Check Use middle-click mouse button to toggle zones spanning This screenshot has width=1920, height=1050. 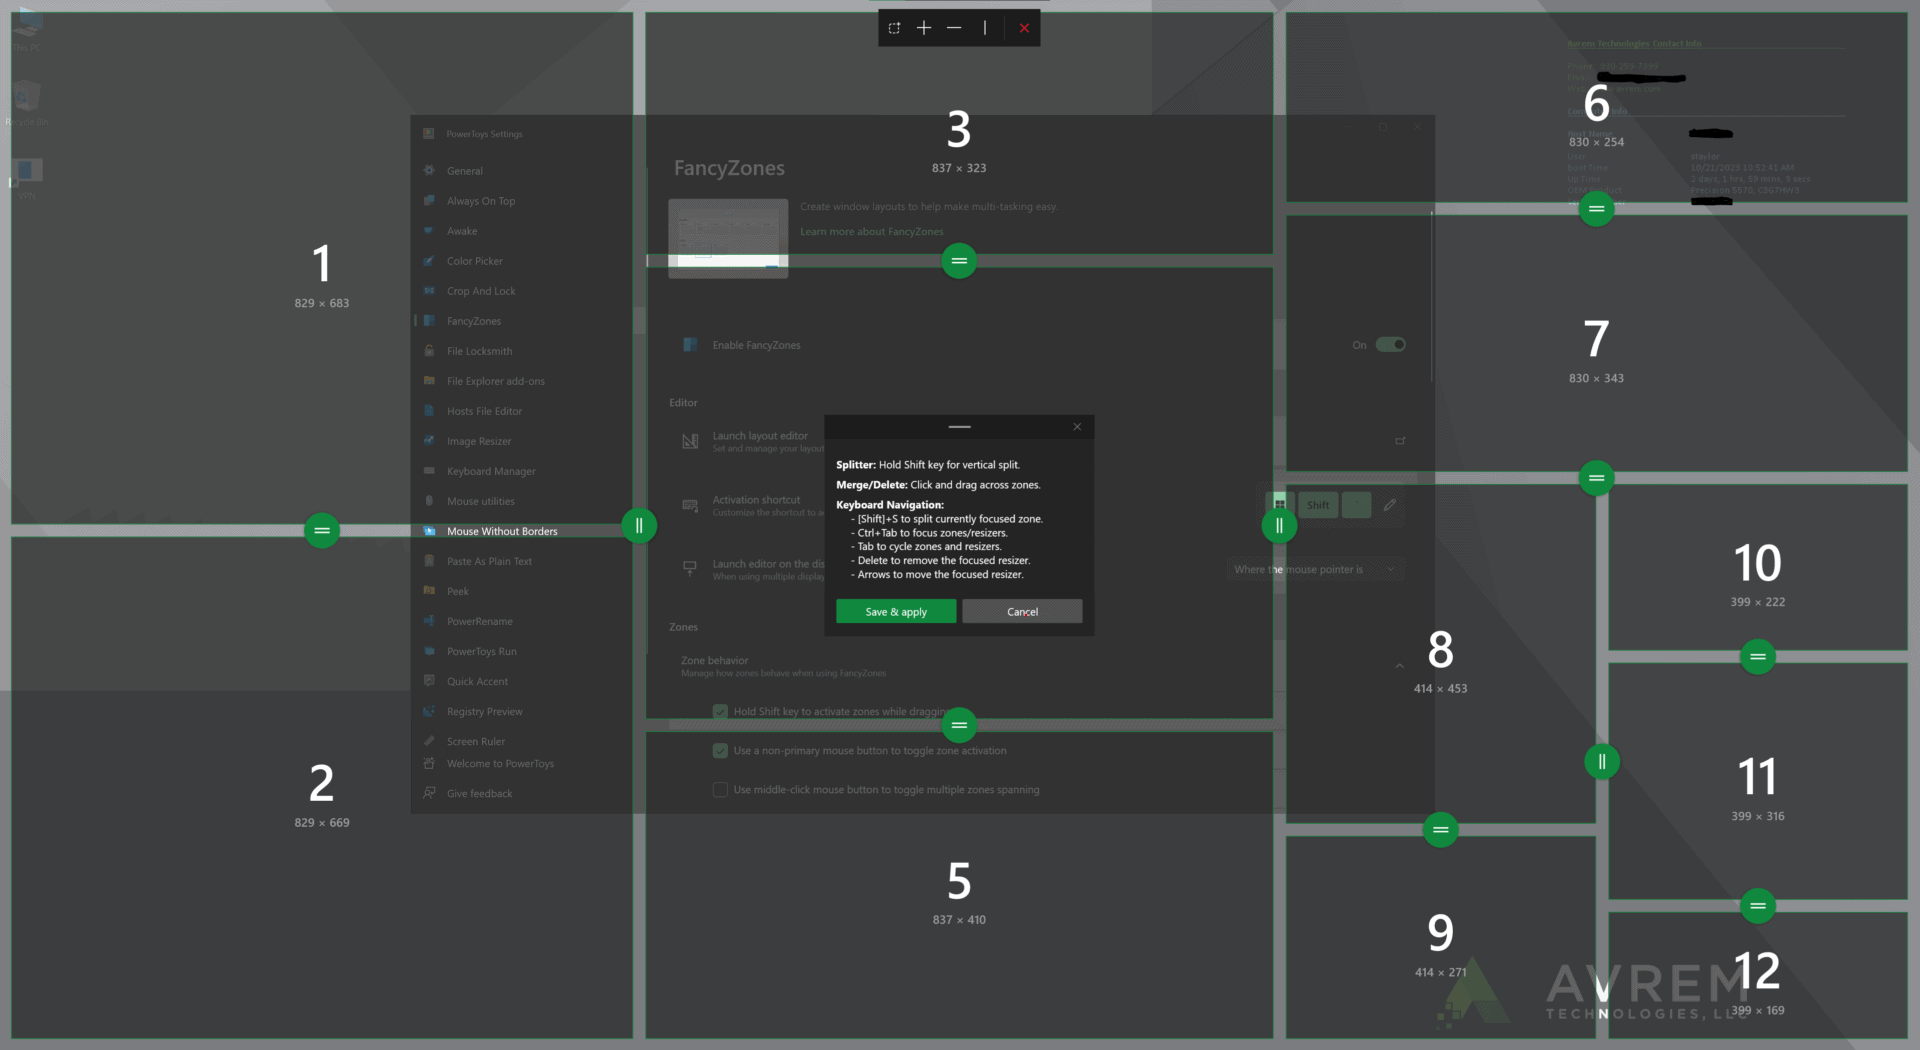(x=720, y=789)
